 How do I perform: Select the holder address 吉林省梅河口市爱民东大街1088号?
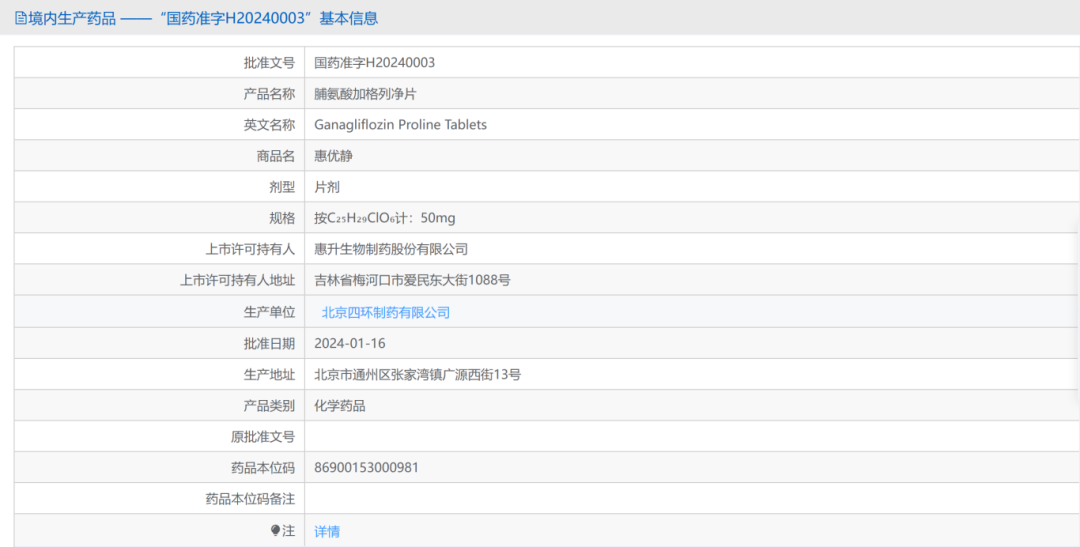point(412,280)
